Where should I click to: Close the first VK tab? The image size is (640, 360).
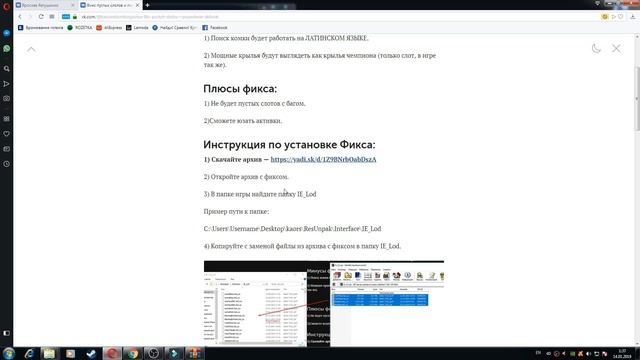click(73, 5)
